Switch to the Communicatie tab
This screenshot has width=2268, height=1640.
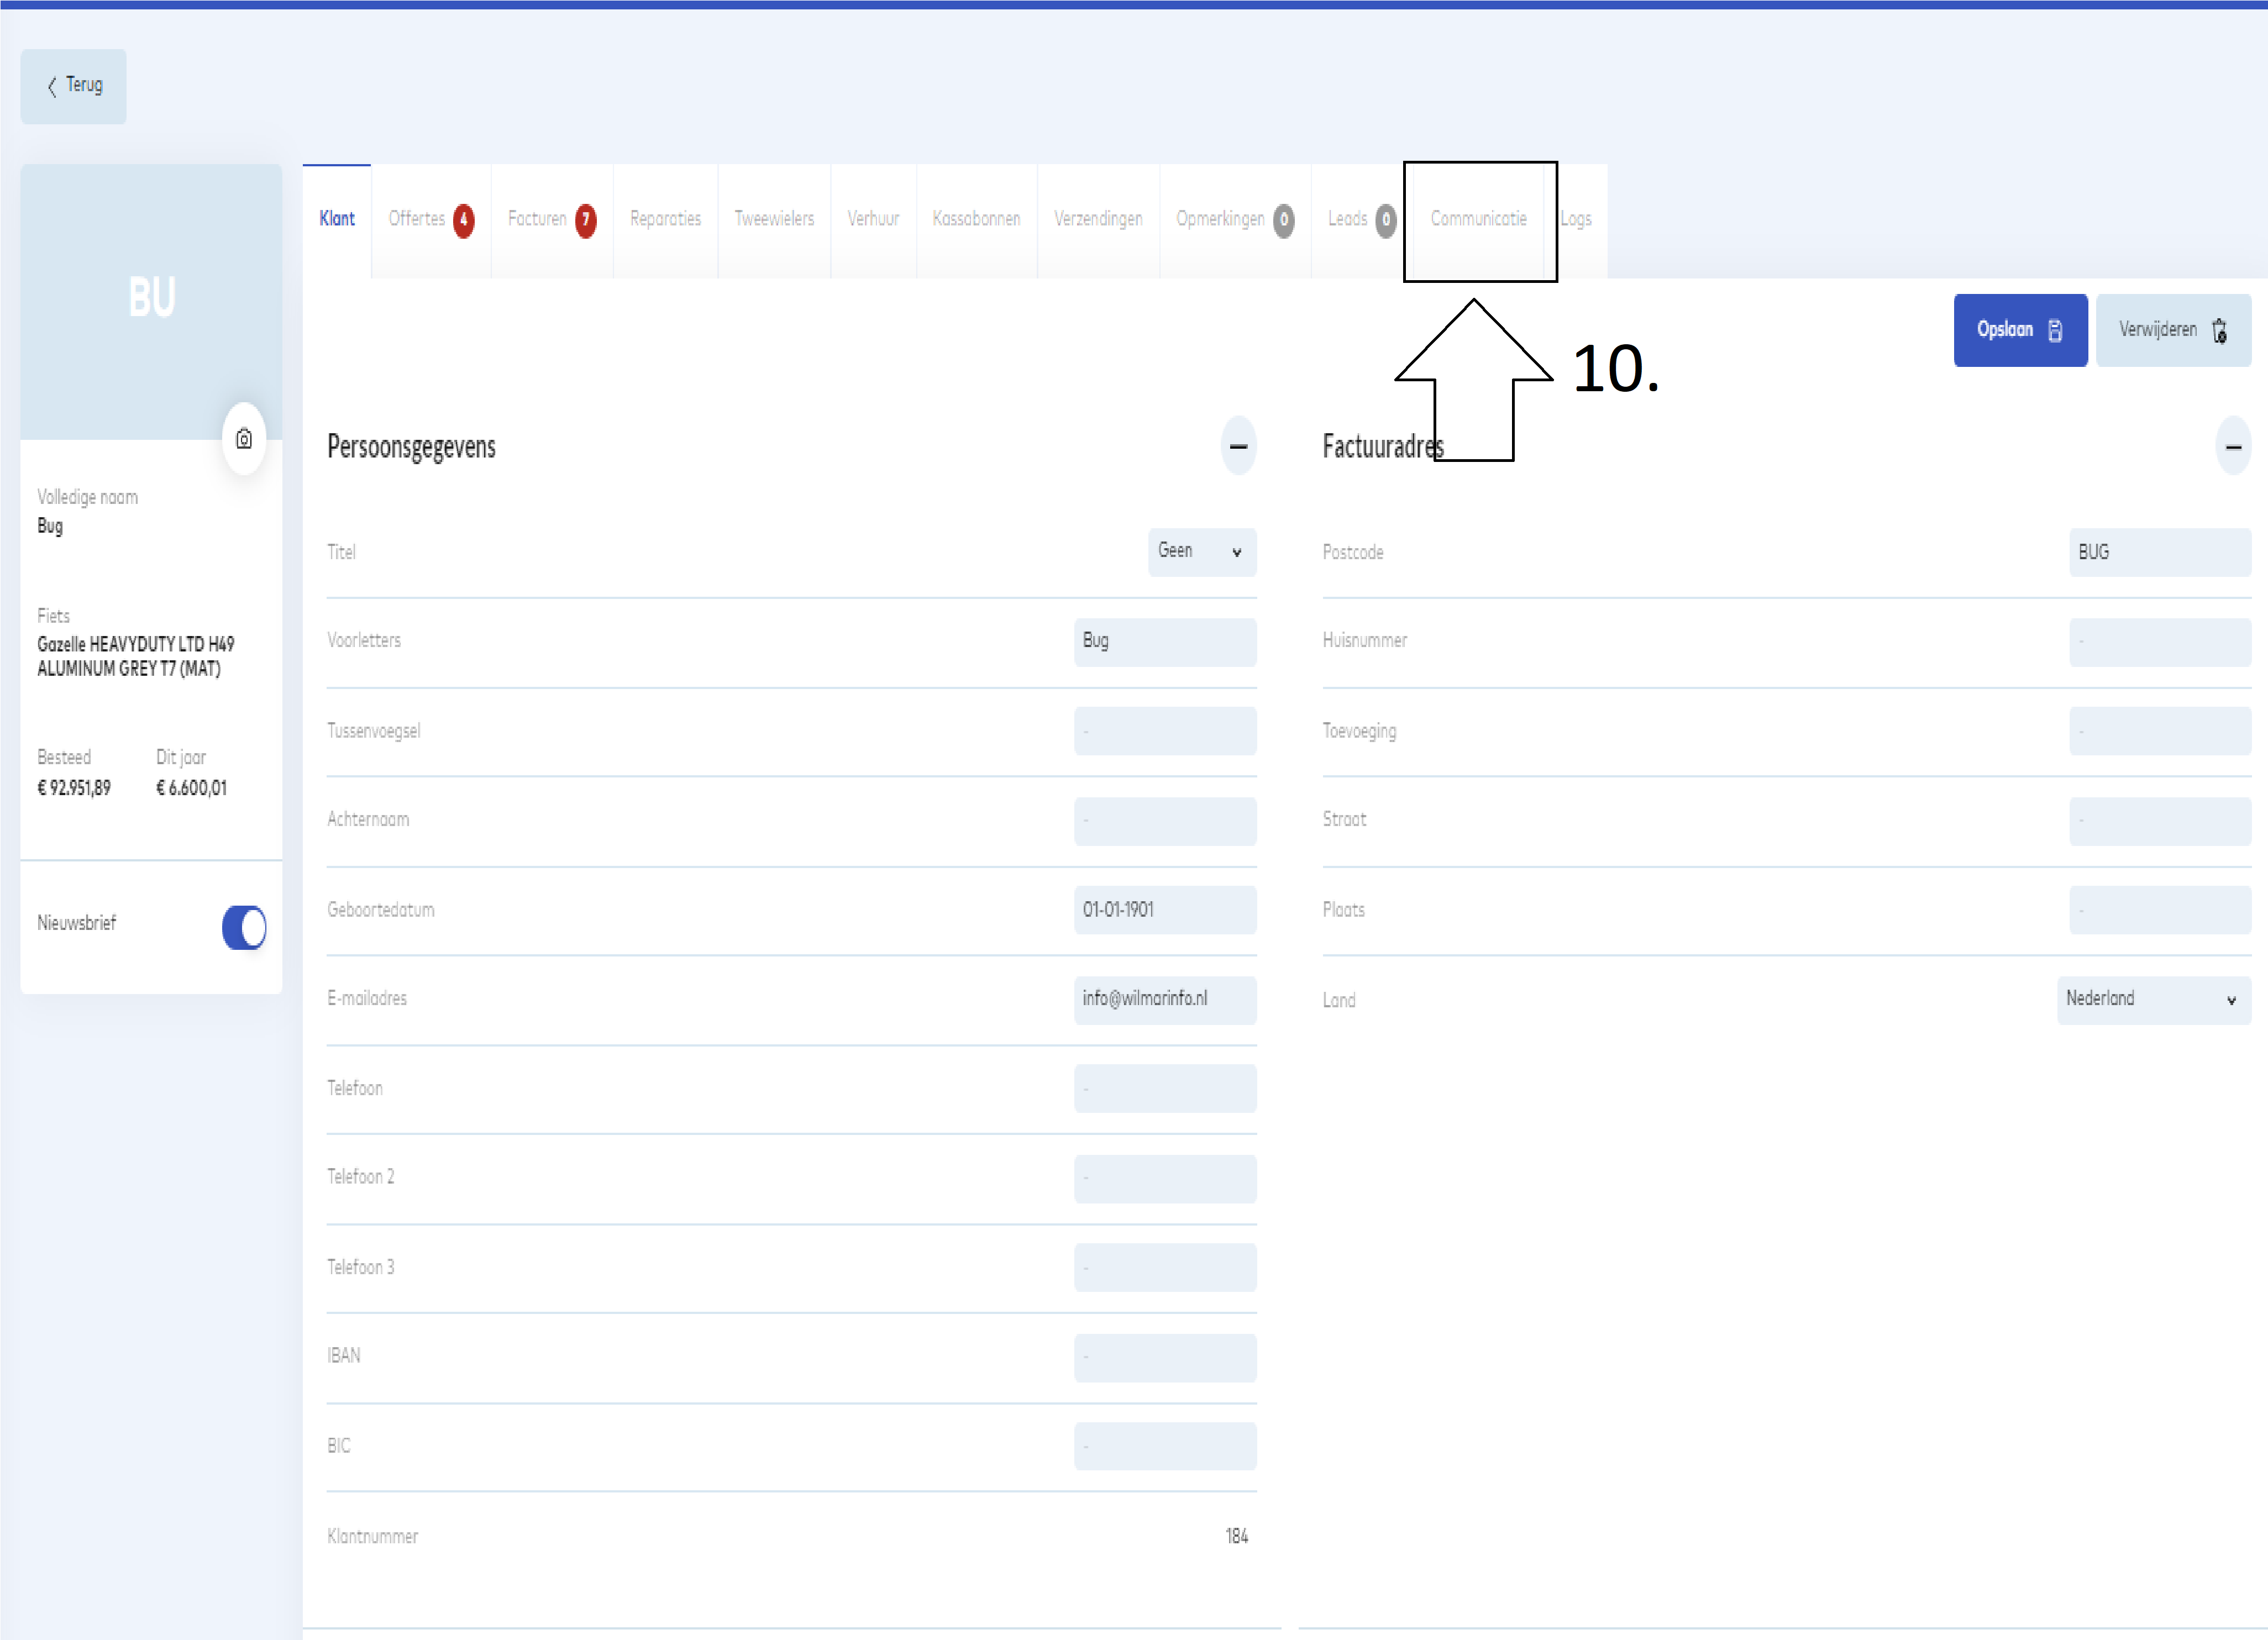pos(1478,219)
